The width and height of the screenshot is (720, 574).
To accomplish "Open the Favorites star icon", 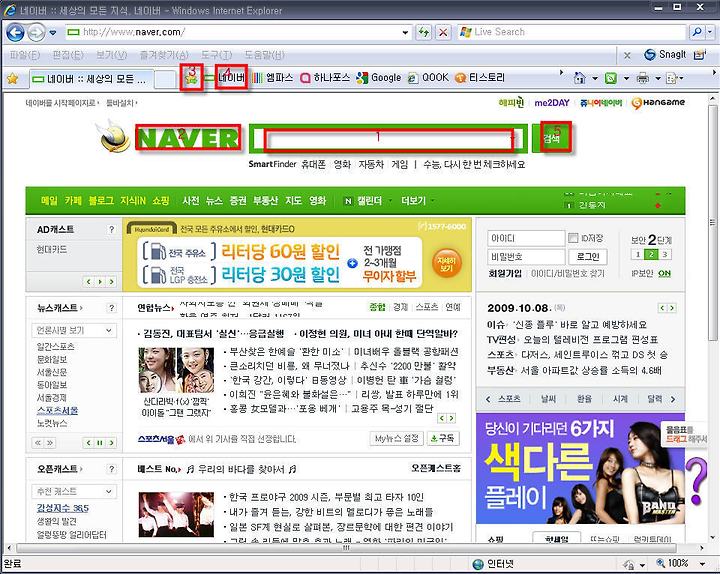I will 12,79.
